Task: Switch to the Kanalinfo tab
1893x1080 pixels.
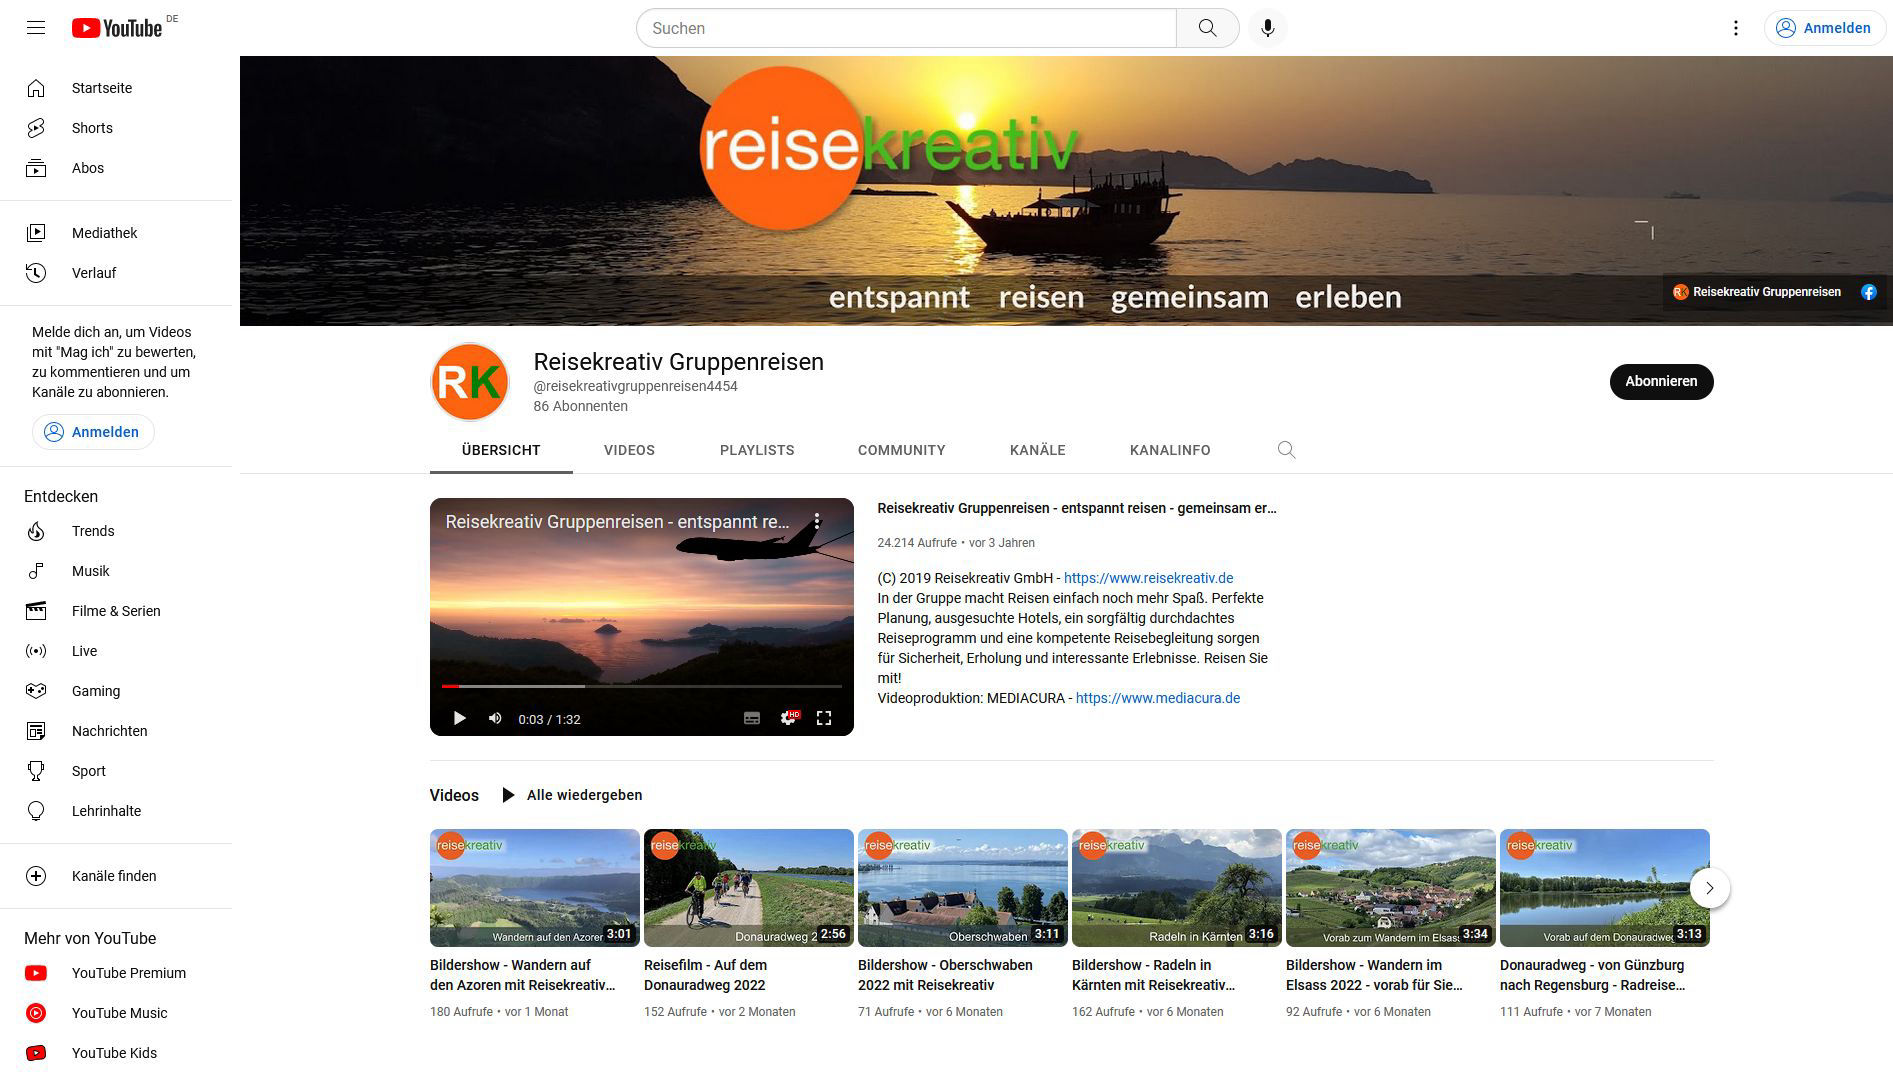Action: click(1170, 450)
